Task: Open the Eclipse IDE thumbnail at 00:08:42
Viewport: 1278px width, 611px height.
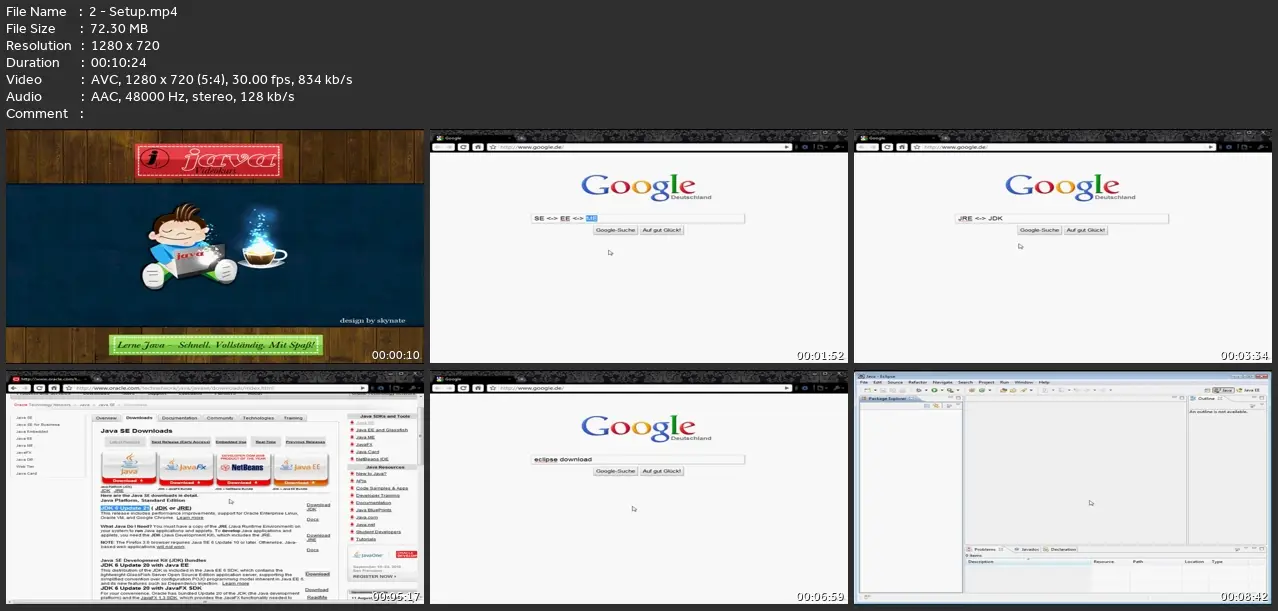Action: click(1062, 487)
